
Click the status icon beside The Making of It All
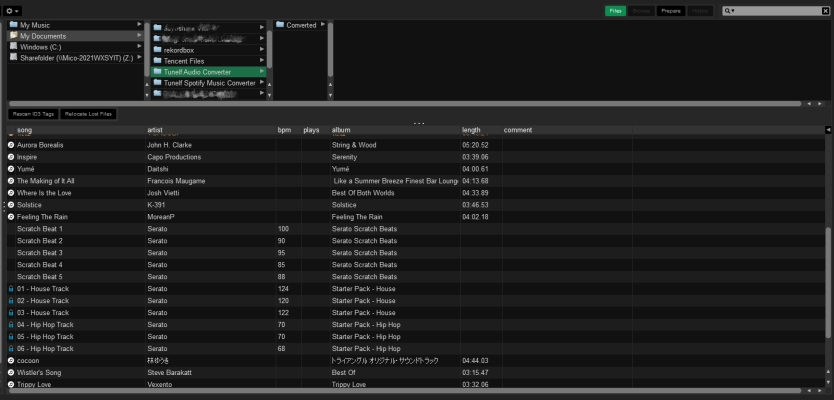[11, 181]
